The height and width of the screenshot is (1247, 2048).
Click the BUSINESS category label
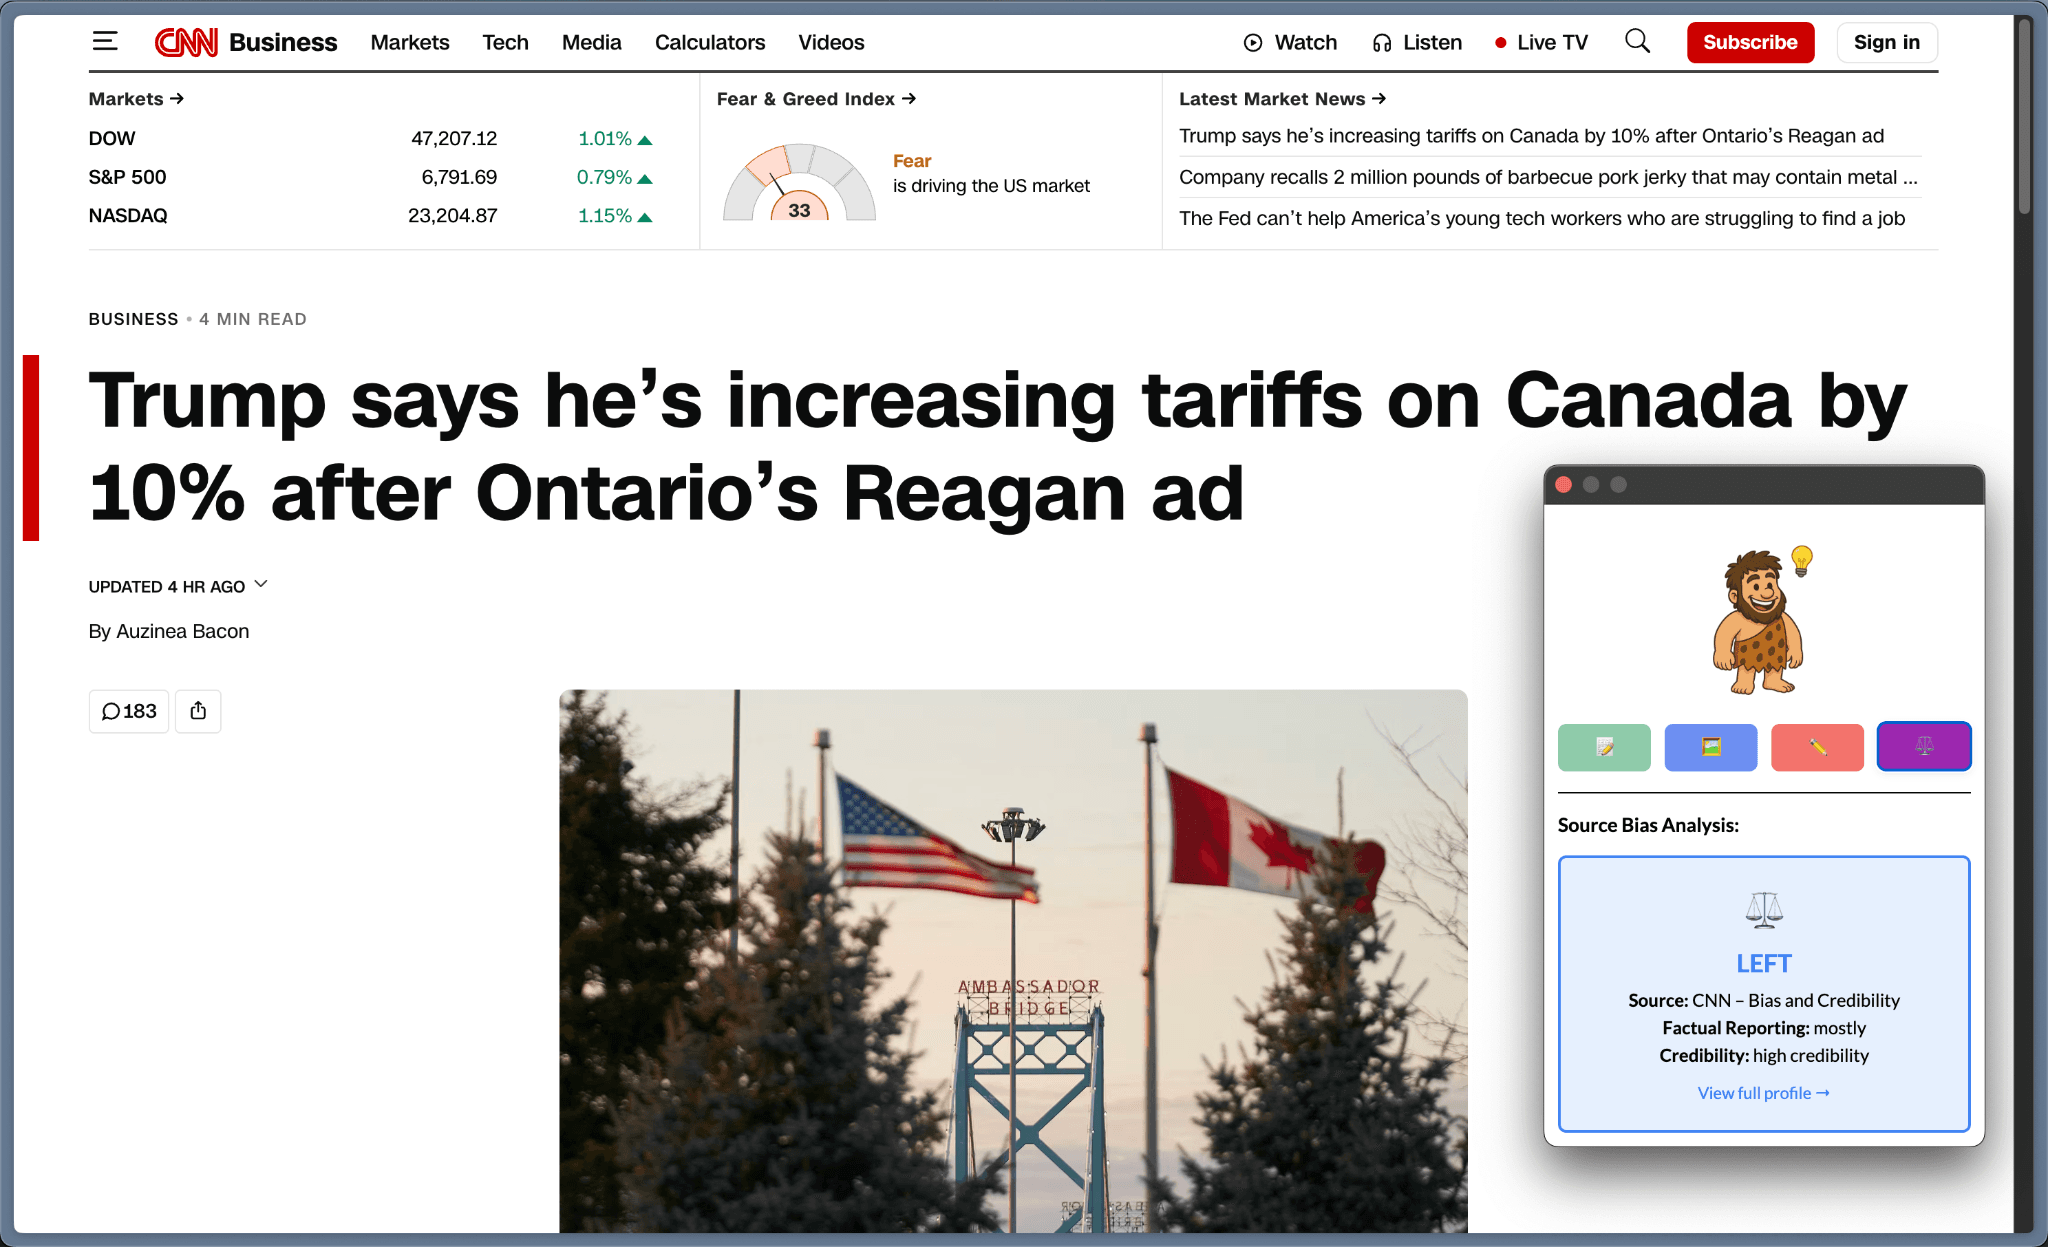point(133,319)
